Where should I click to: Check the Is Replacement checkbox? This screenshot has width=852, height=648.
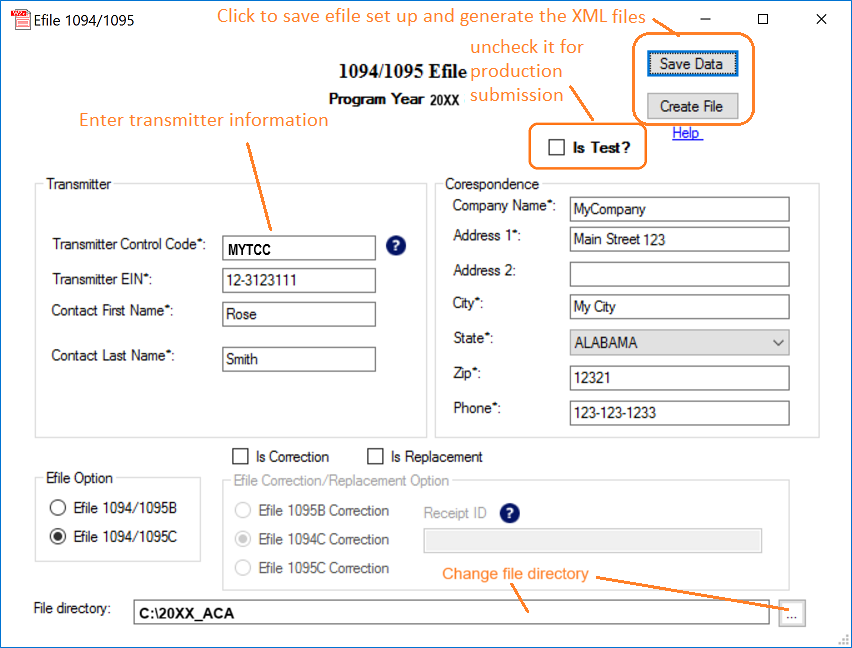tap(375, 457)
